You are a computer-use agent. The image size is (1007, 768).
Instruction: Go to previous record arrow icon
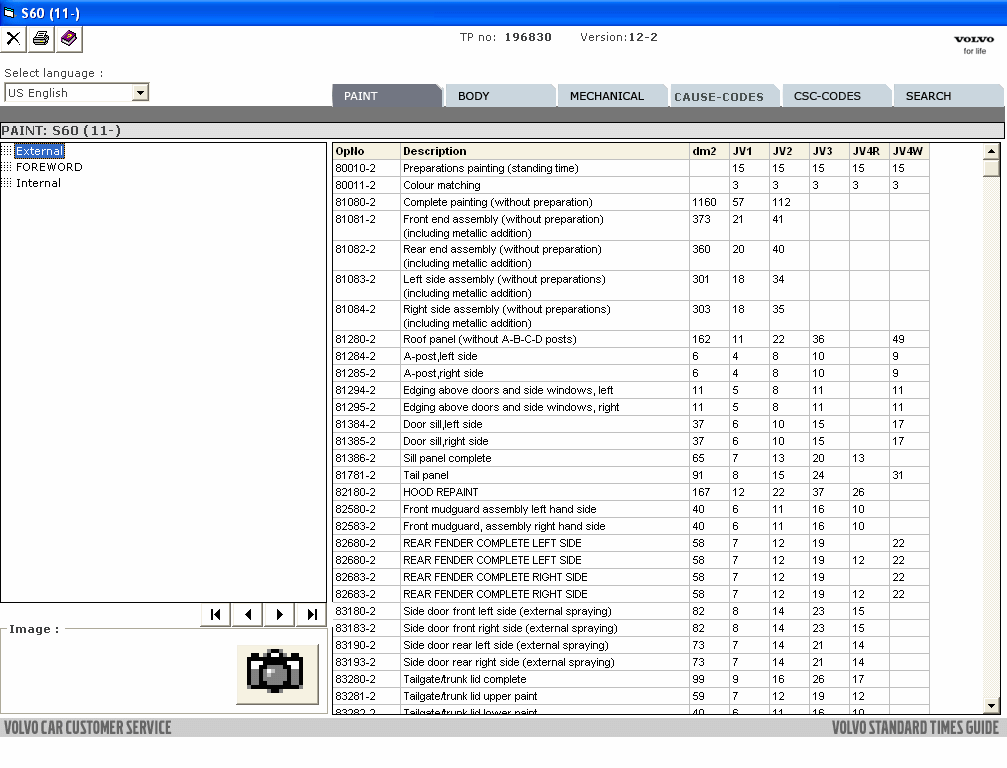247,614
